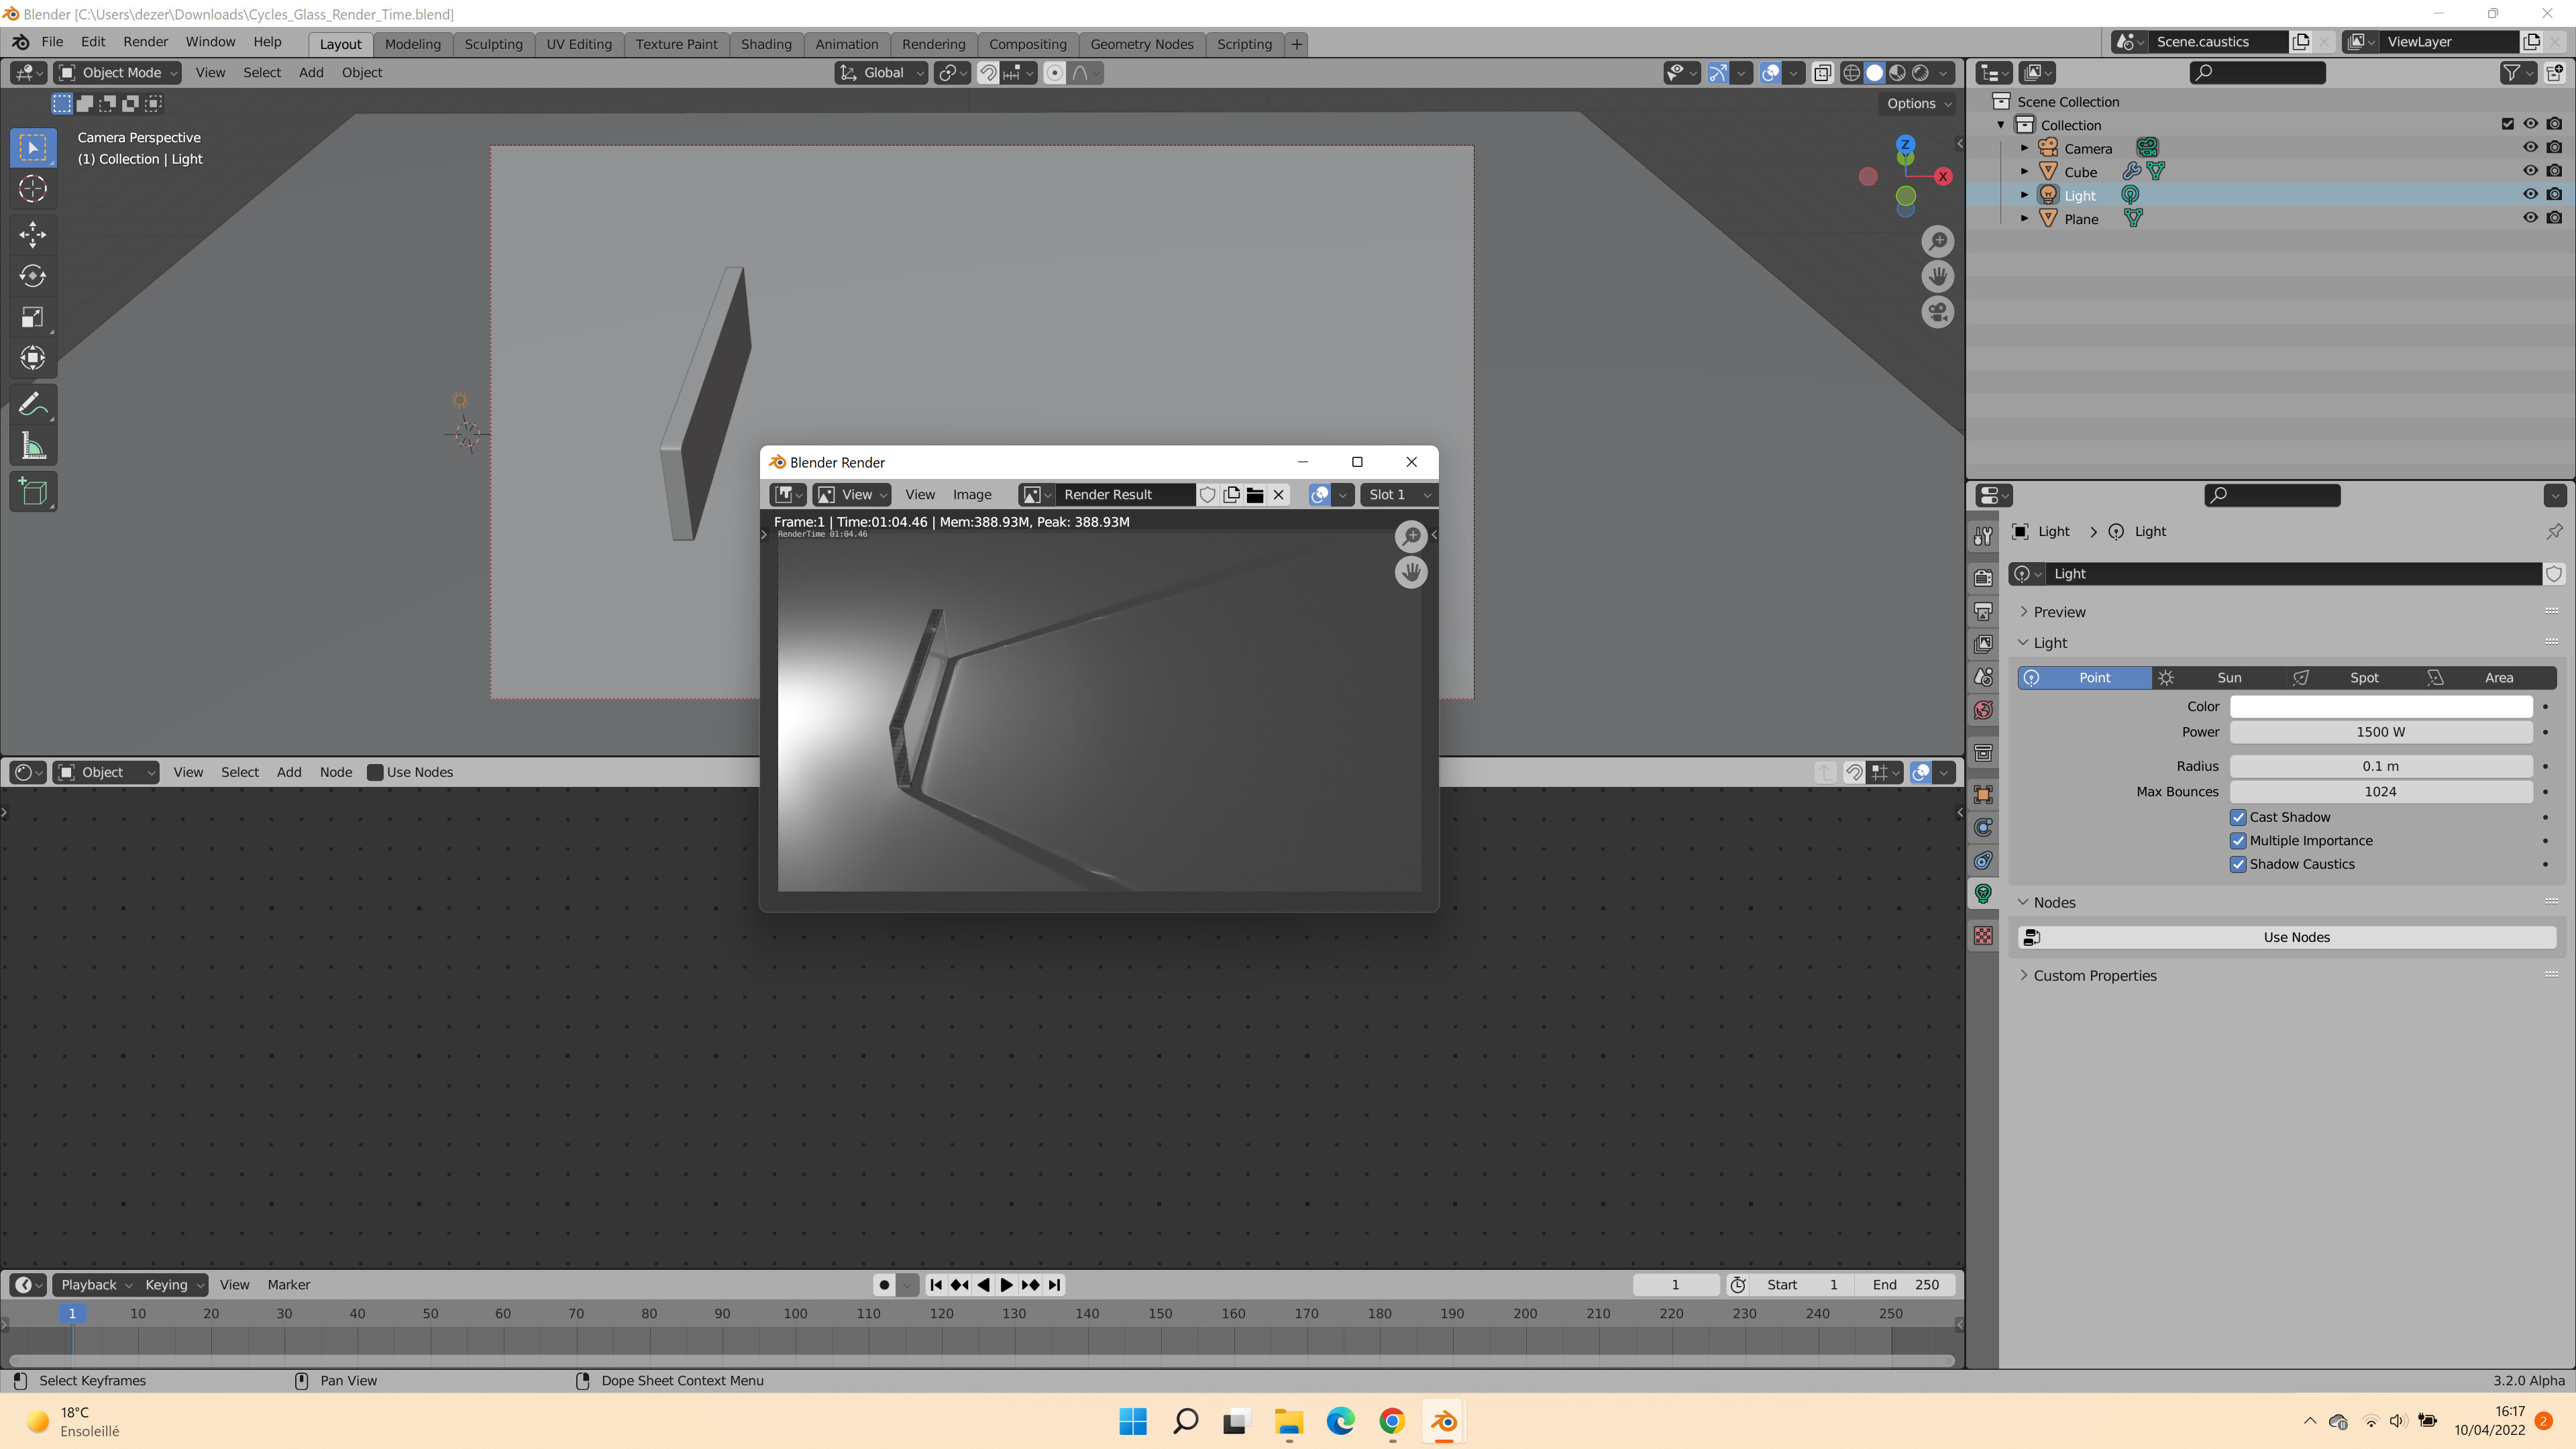
Task: Expand the Cube item in outliner
Action: coord(2024,171)
